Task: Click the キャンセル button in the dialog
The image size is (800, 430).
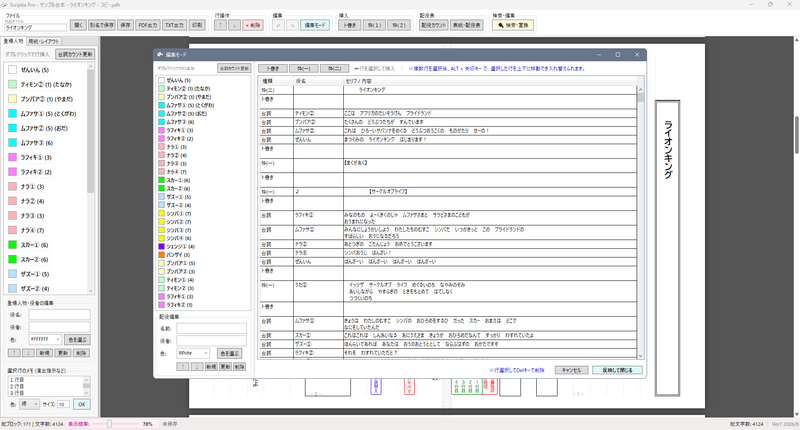Action: (571, 370)
